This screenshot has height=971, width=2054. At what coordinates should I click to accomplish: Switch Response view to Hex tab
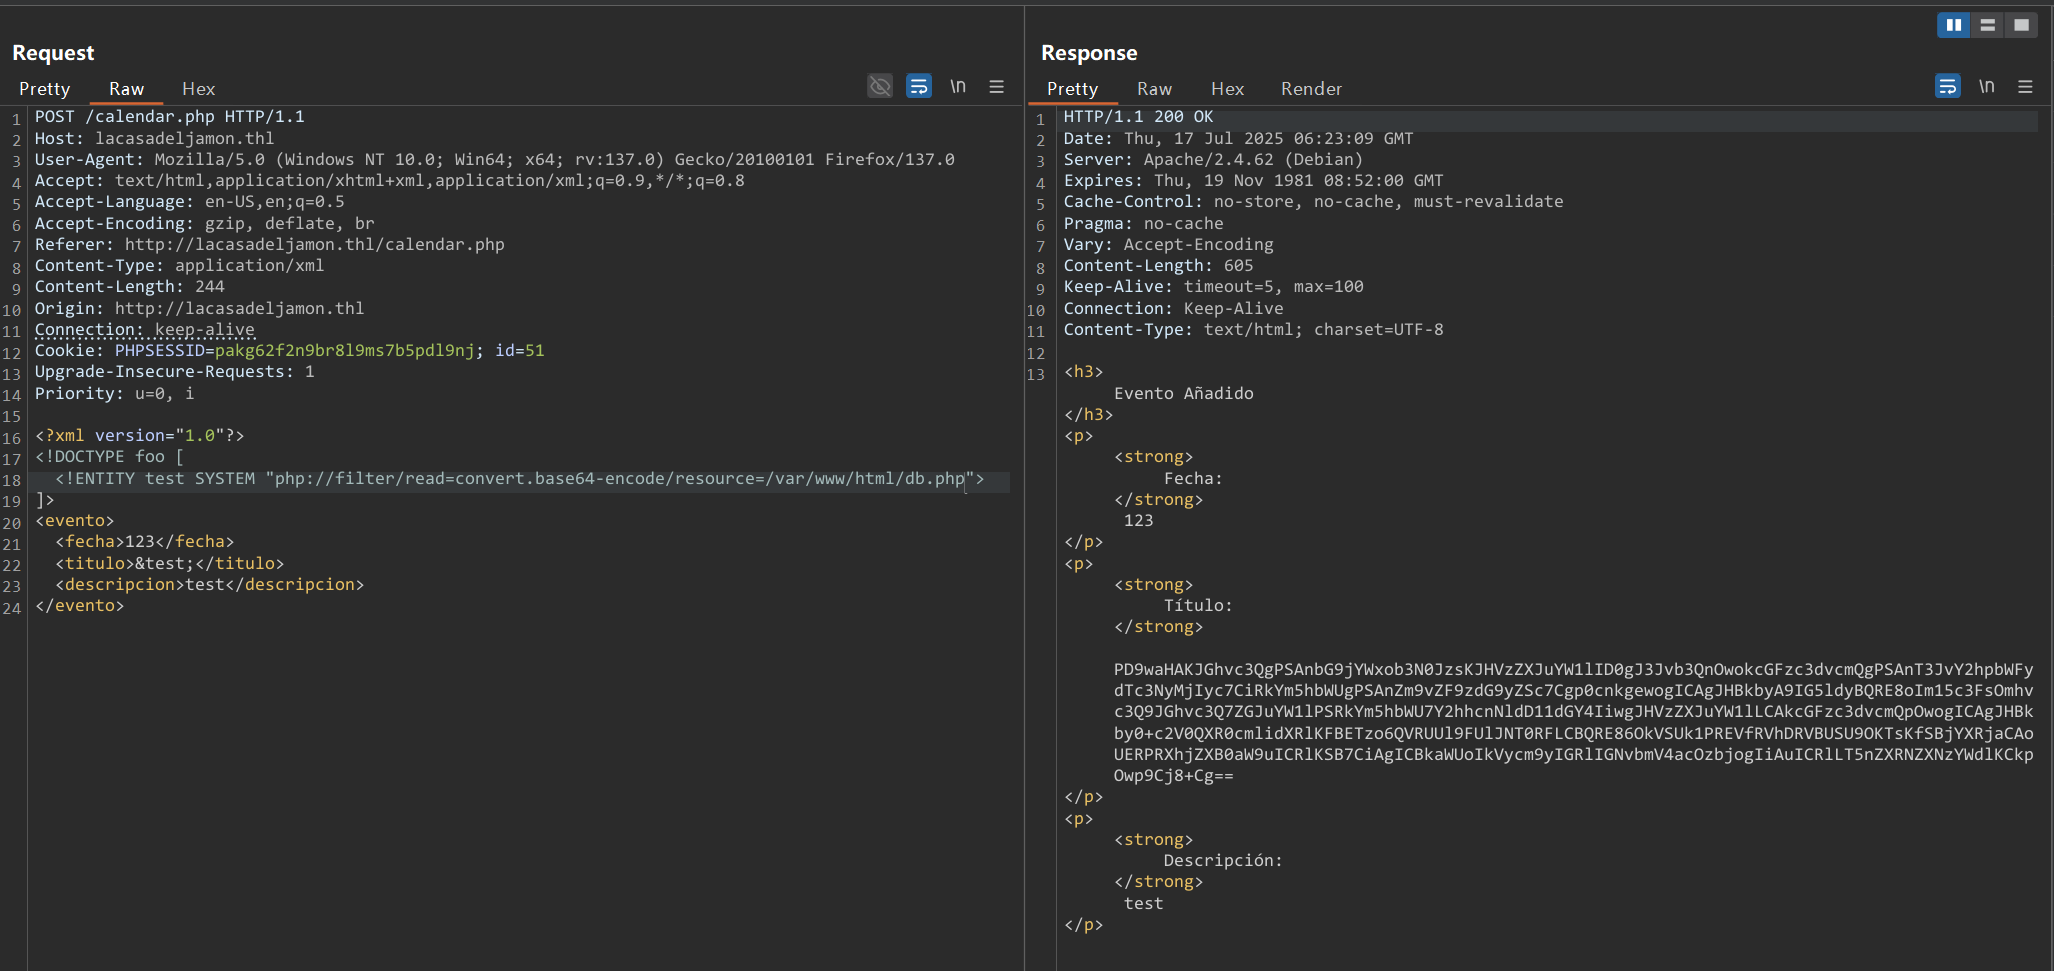pos(1228,89)
